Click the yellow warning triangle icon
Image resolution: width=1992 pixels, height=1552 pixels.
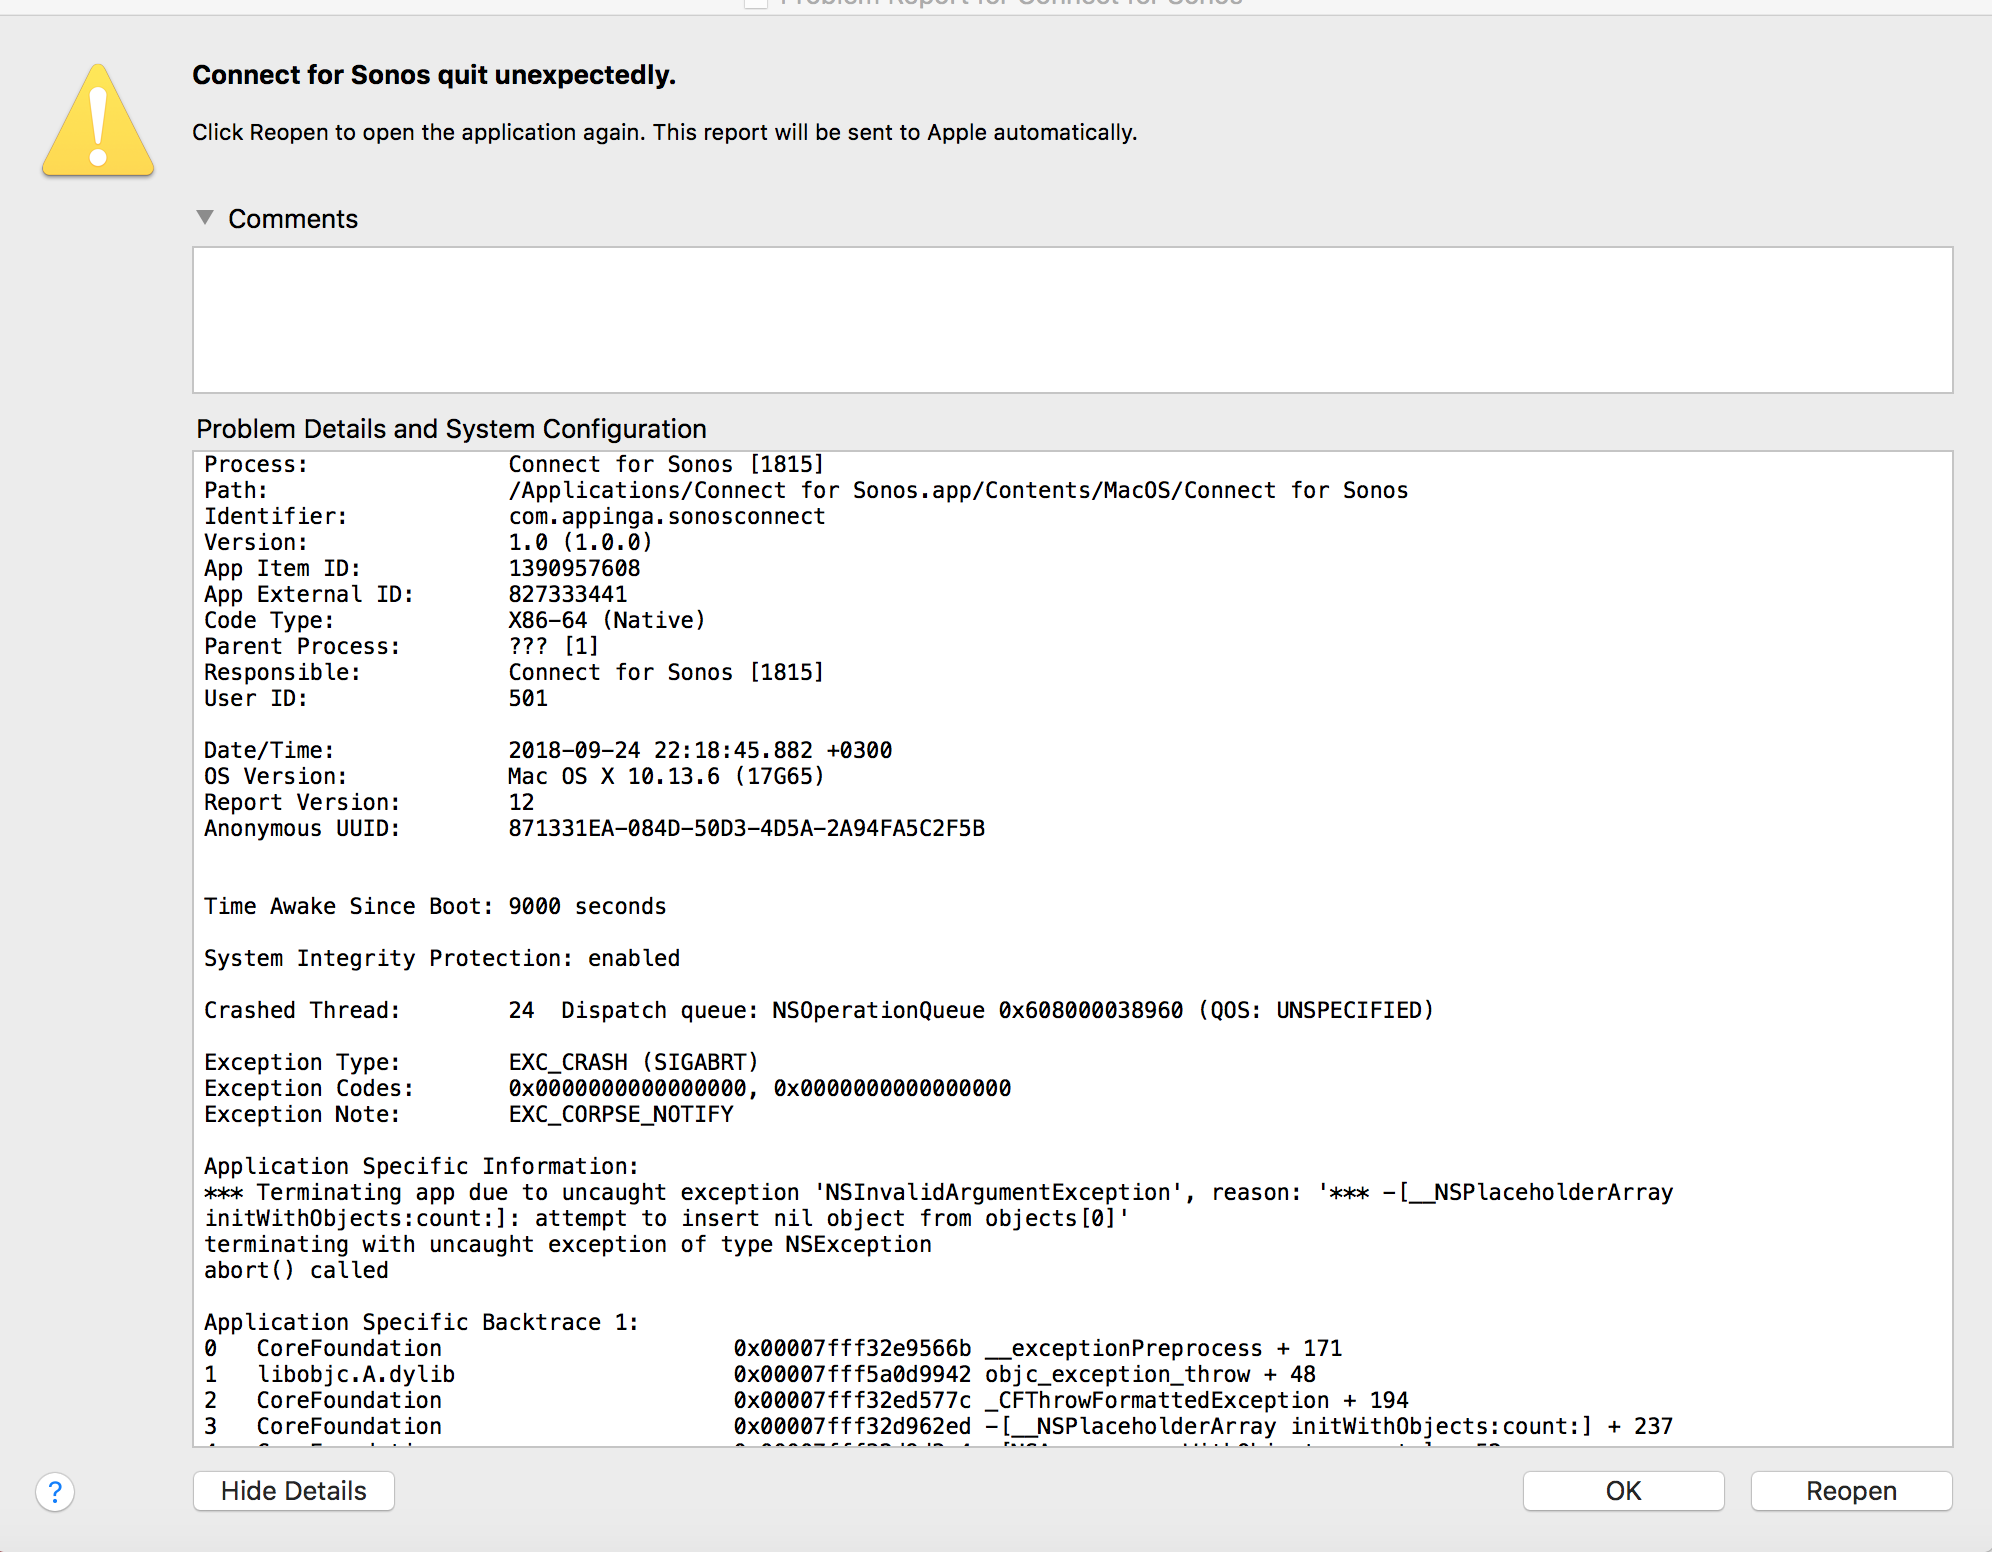point(98,121)
